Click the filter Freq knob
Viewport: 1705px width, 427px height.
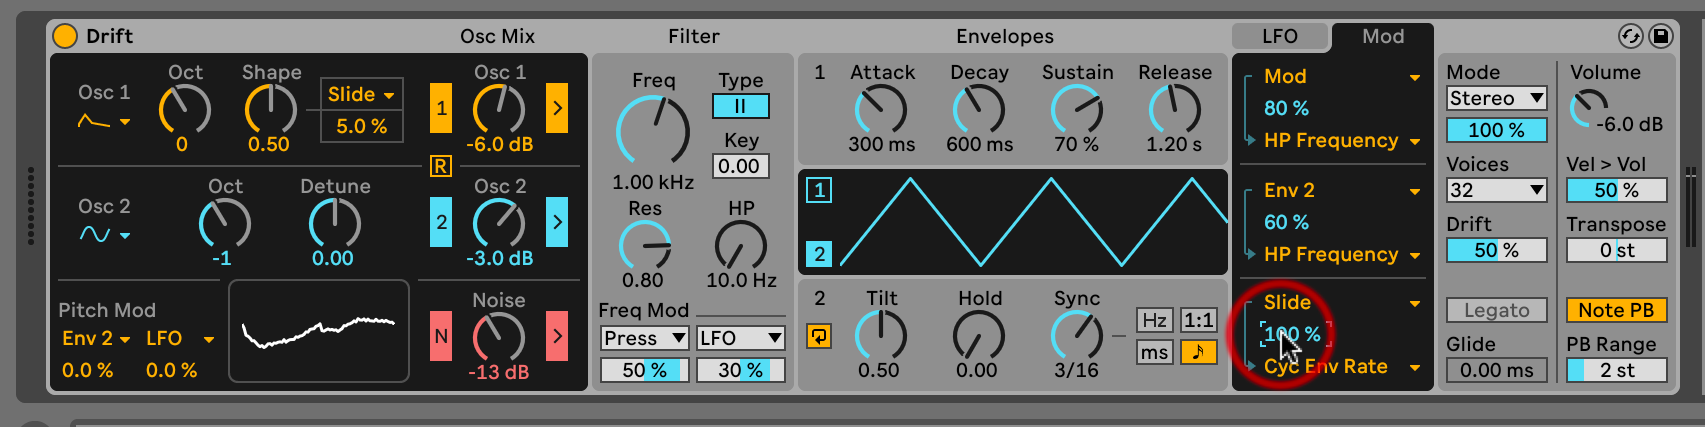pyautogui.click(x=653, y=131)
